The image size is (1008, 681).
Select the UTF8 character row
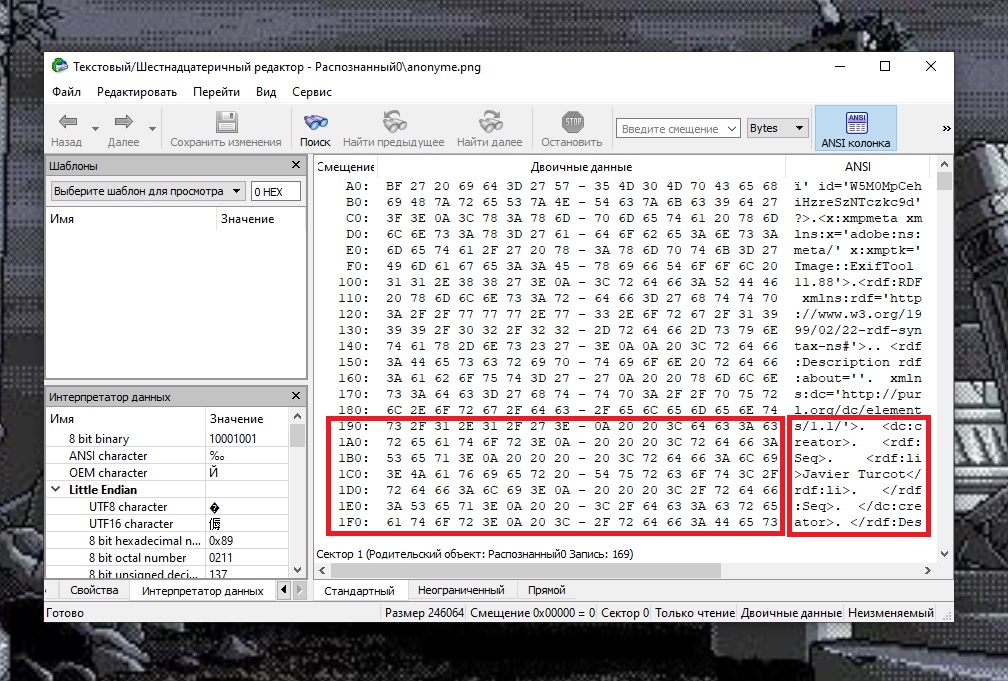tap(168, 507)
